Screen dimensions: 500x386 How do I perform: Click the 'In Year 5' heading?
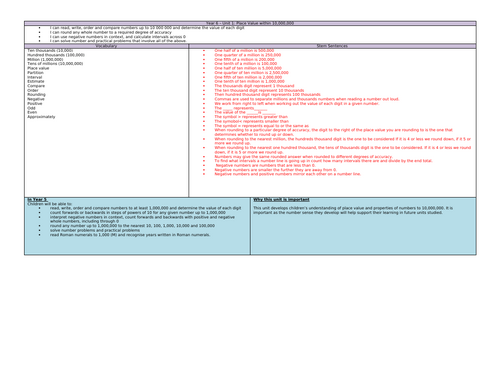point(37,200)
